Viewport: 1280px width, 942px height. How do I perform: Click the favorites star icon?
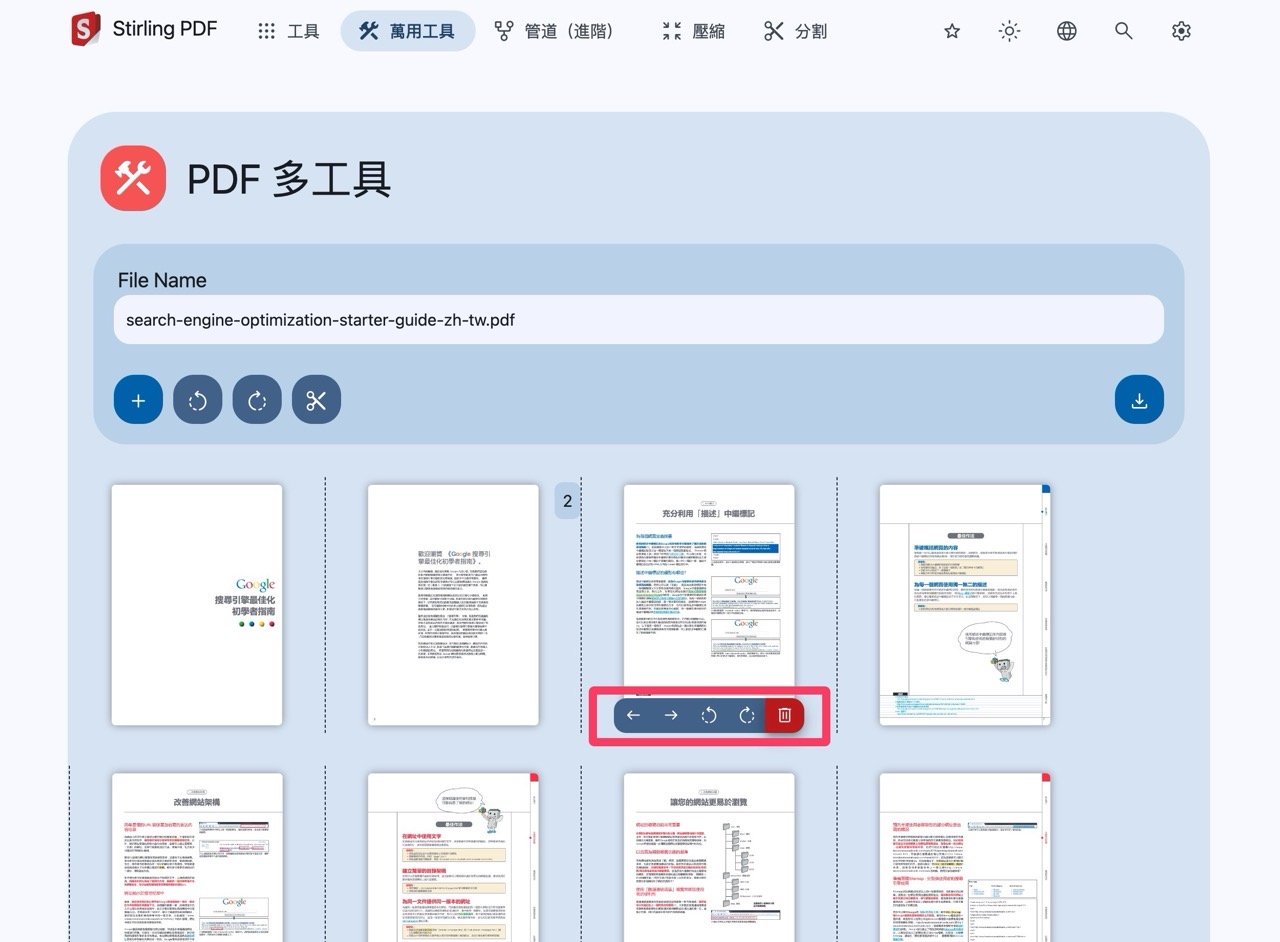tap(952, 31)
